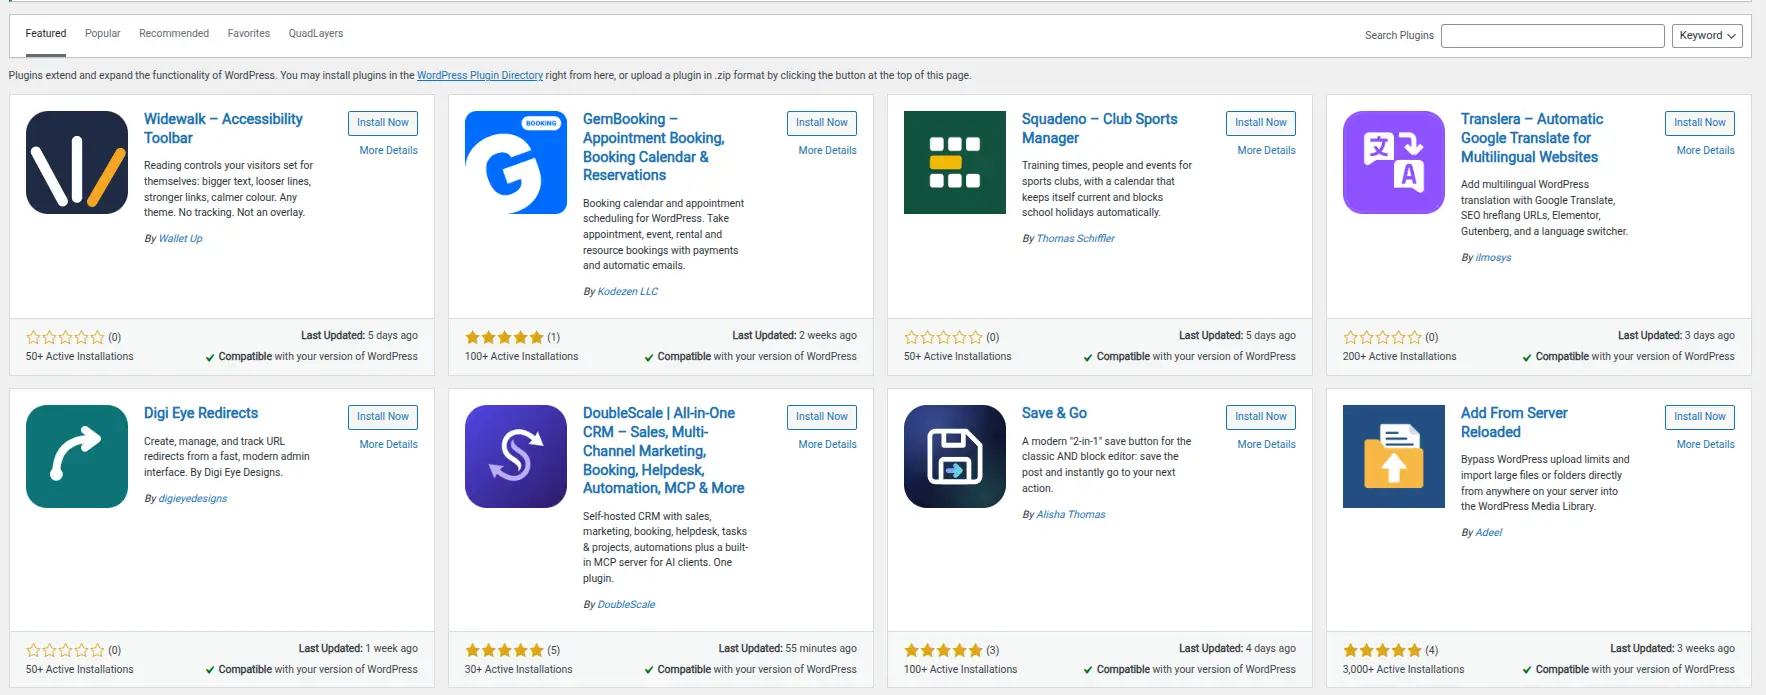Viewport: 1766px width, 695px height.
Task: Install the DoubleScale CRM plugin
Action: (822, 417)
